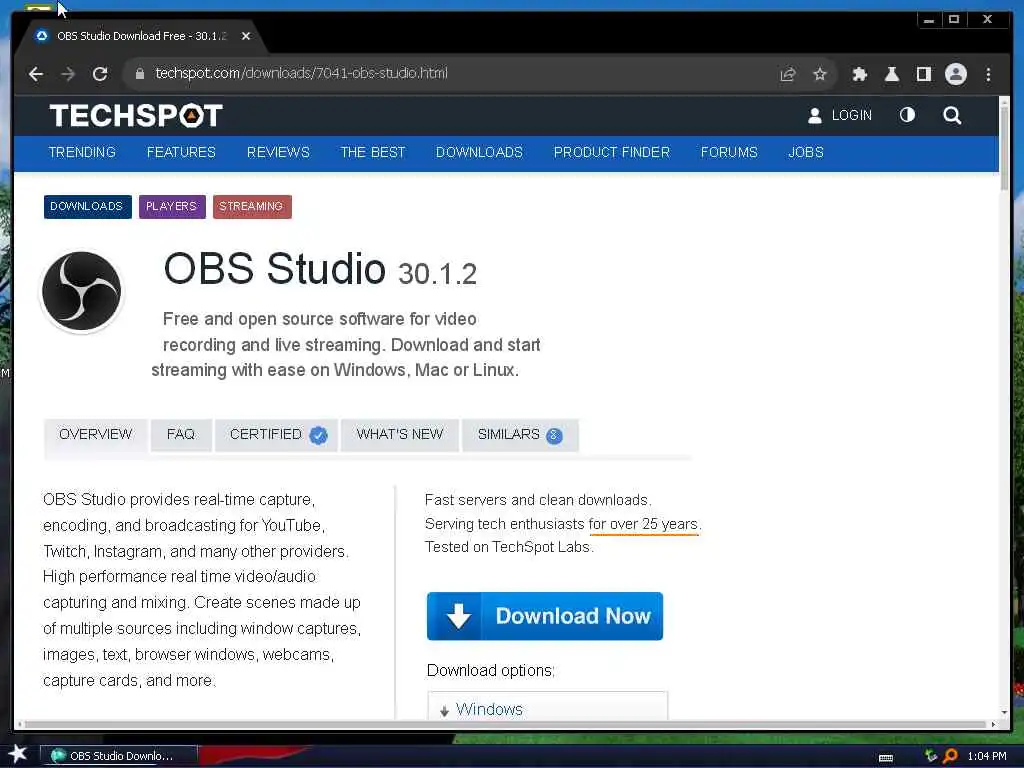Click the TechSpot logo
The height and width of the screenshot is (768, 1024).
[136, 116]
